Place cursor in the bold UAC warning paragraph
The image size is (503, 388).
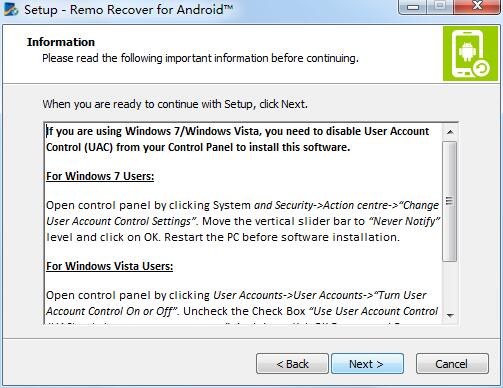tap(237, 139)
